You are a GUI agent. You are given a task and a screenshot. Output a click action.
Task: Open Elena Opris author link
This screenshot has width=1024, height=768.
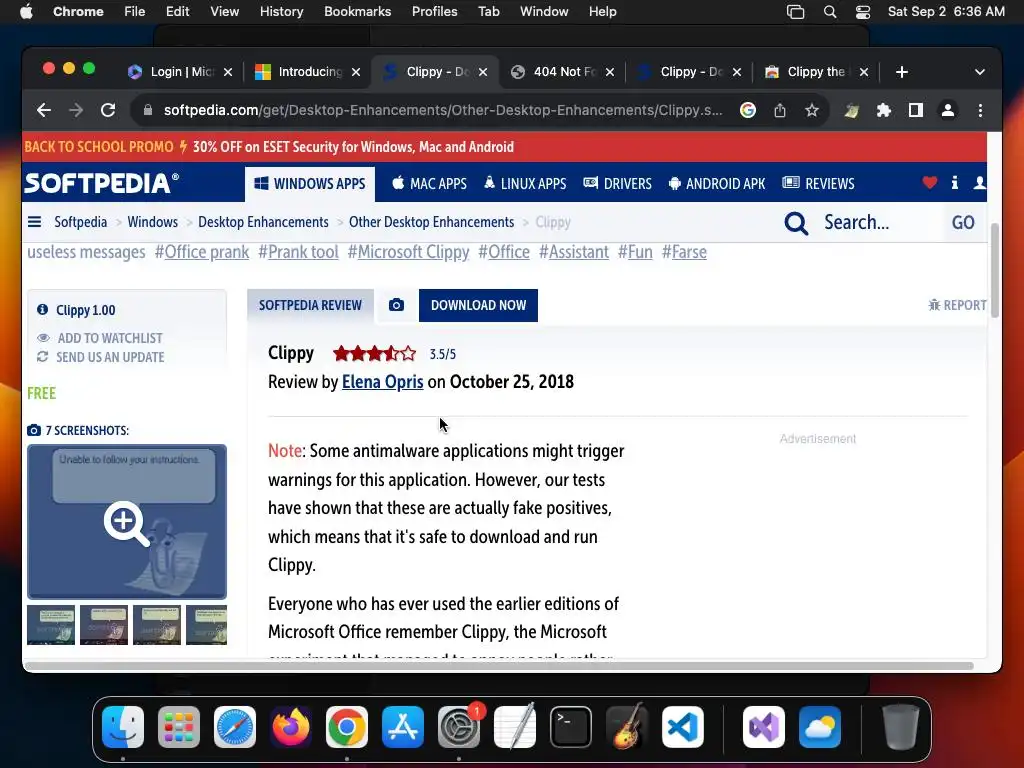383,381
